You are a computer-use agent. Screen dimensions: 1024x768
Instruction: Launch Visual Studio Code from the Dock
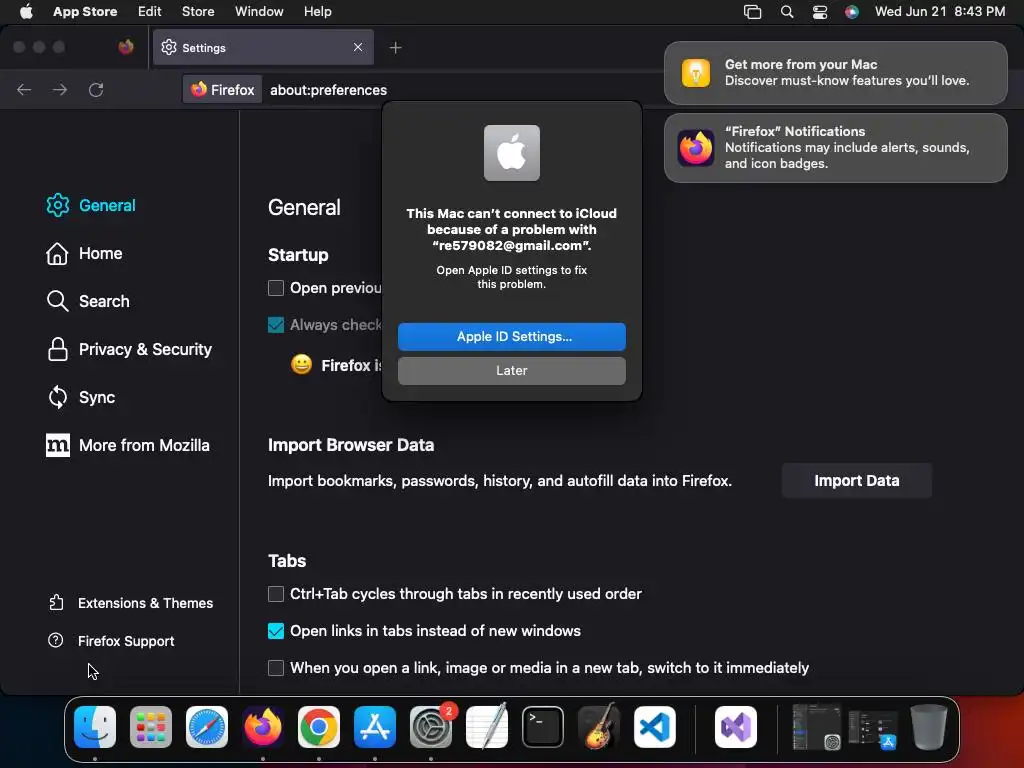[654, 726]
